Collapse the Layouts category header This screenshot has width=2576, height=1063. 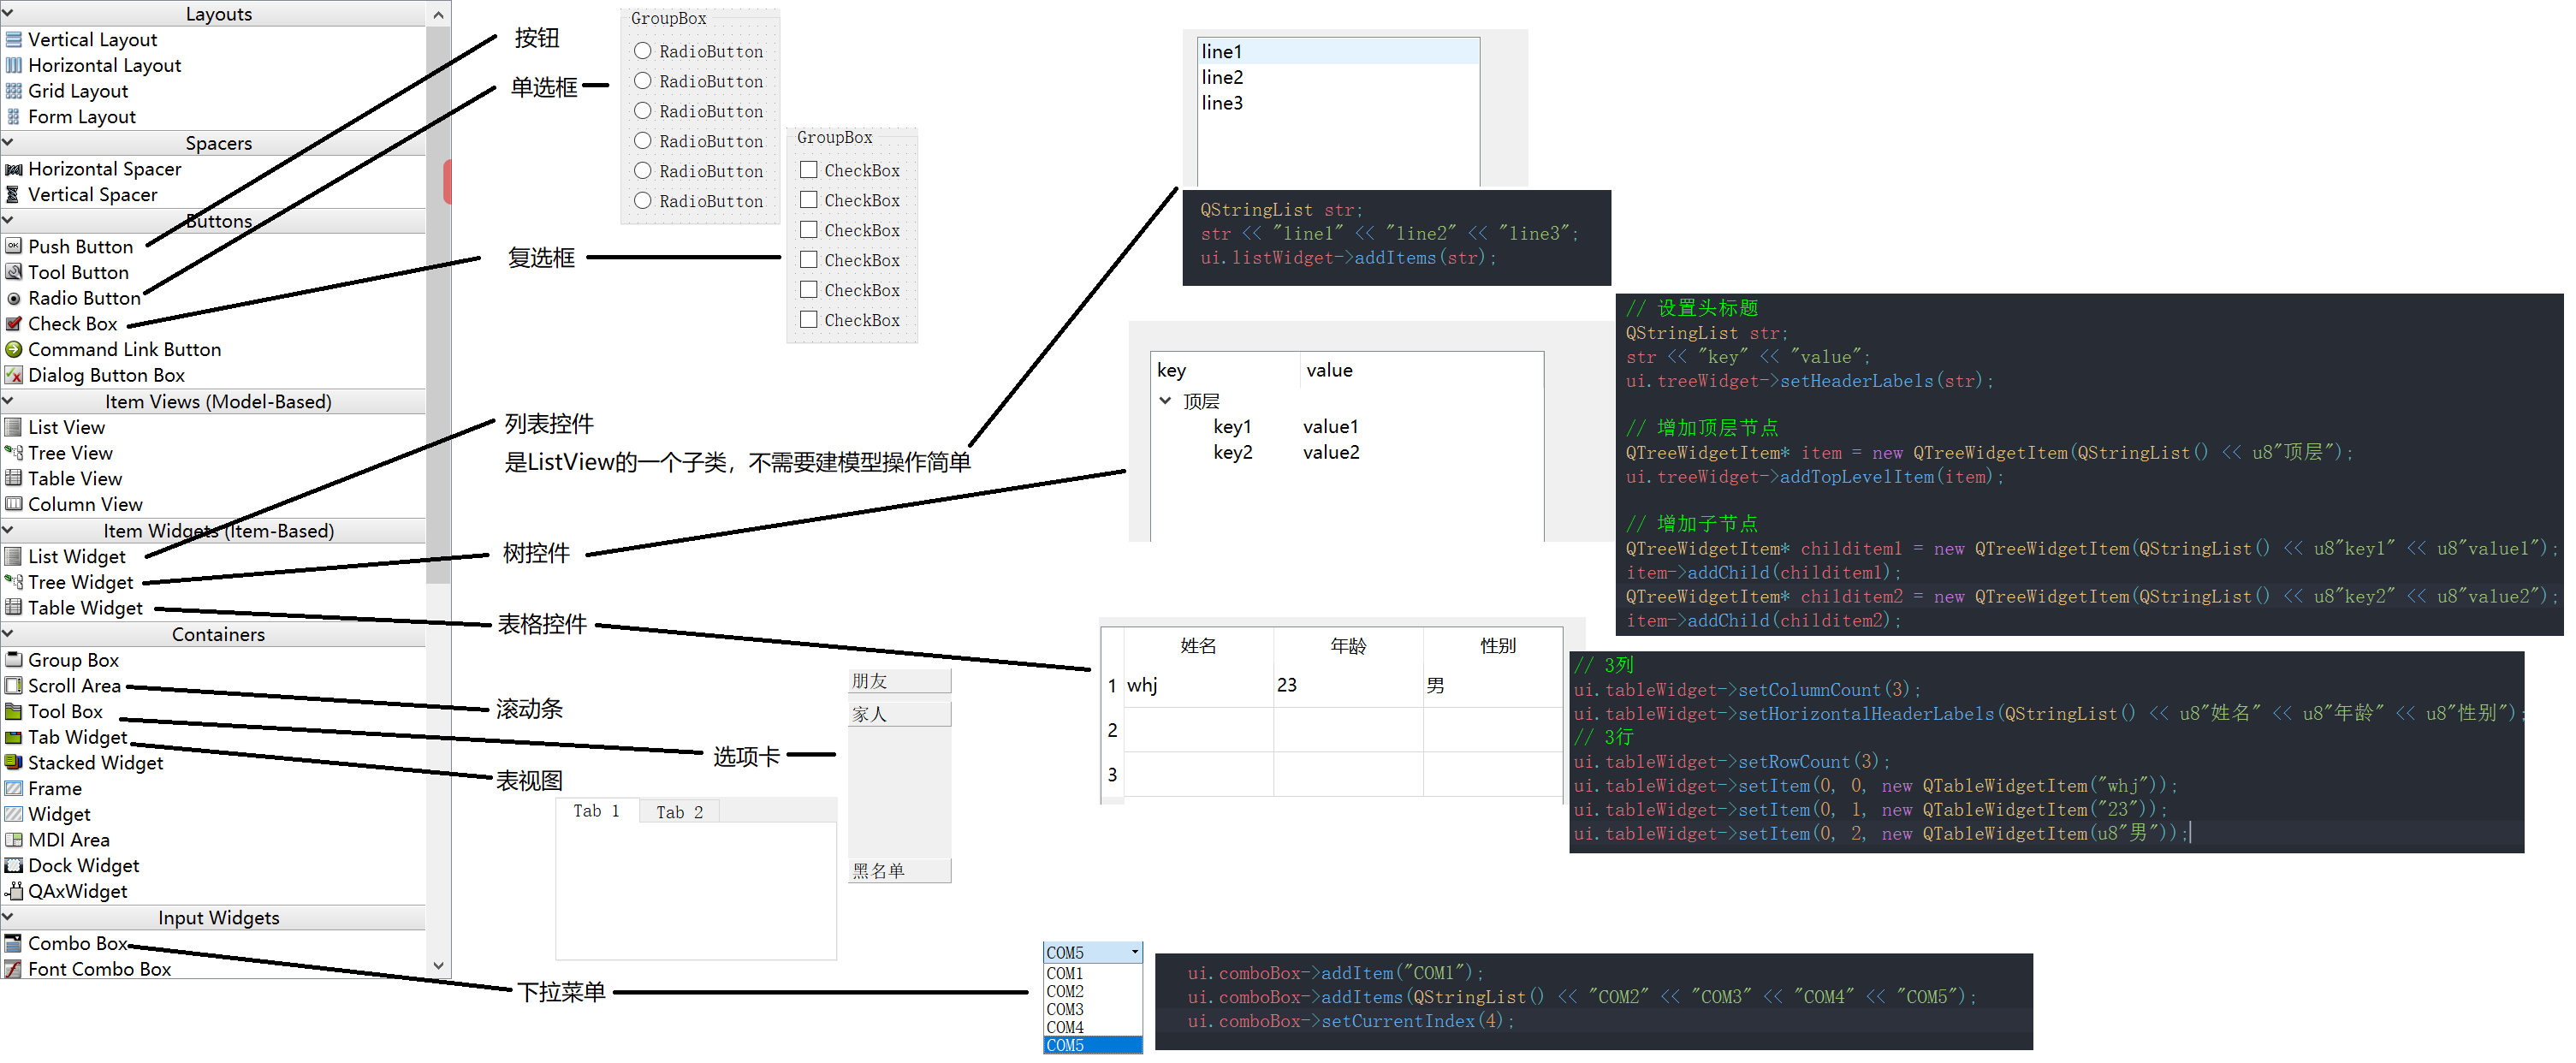click(8, 13)
